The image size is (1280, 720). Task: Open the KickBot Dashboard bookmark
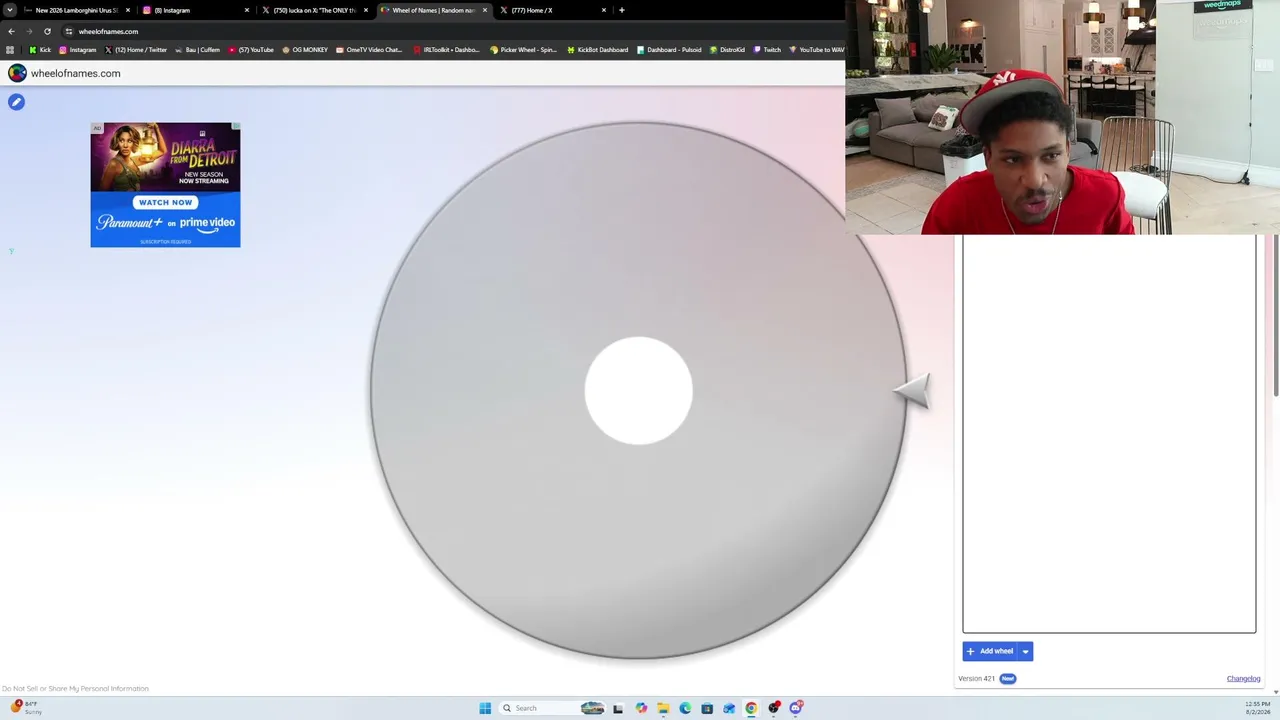(x=598, y=50)
